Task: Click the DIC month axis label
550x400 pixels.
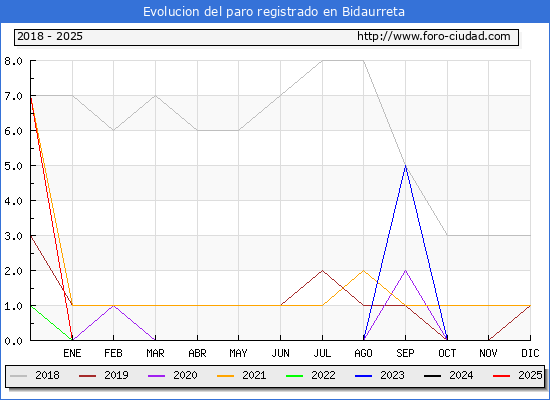Action: [x=530, y=353]
